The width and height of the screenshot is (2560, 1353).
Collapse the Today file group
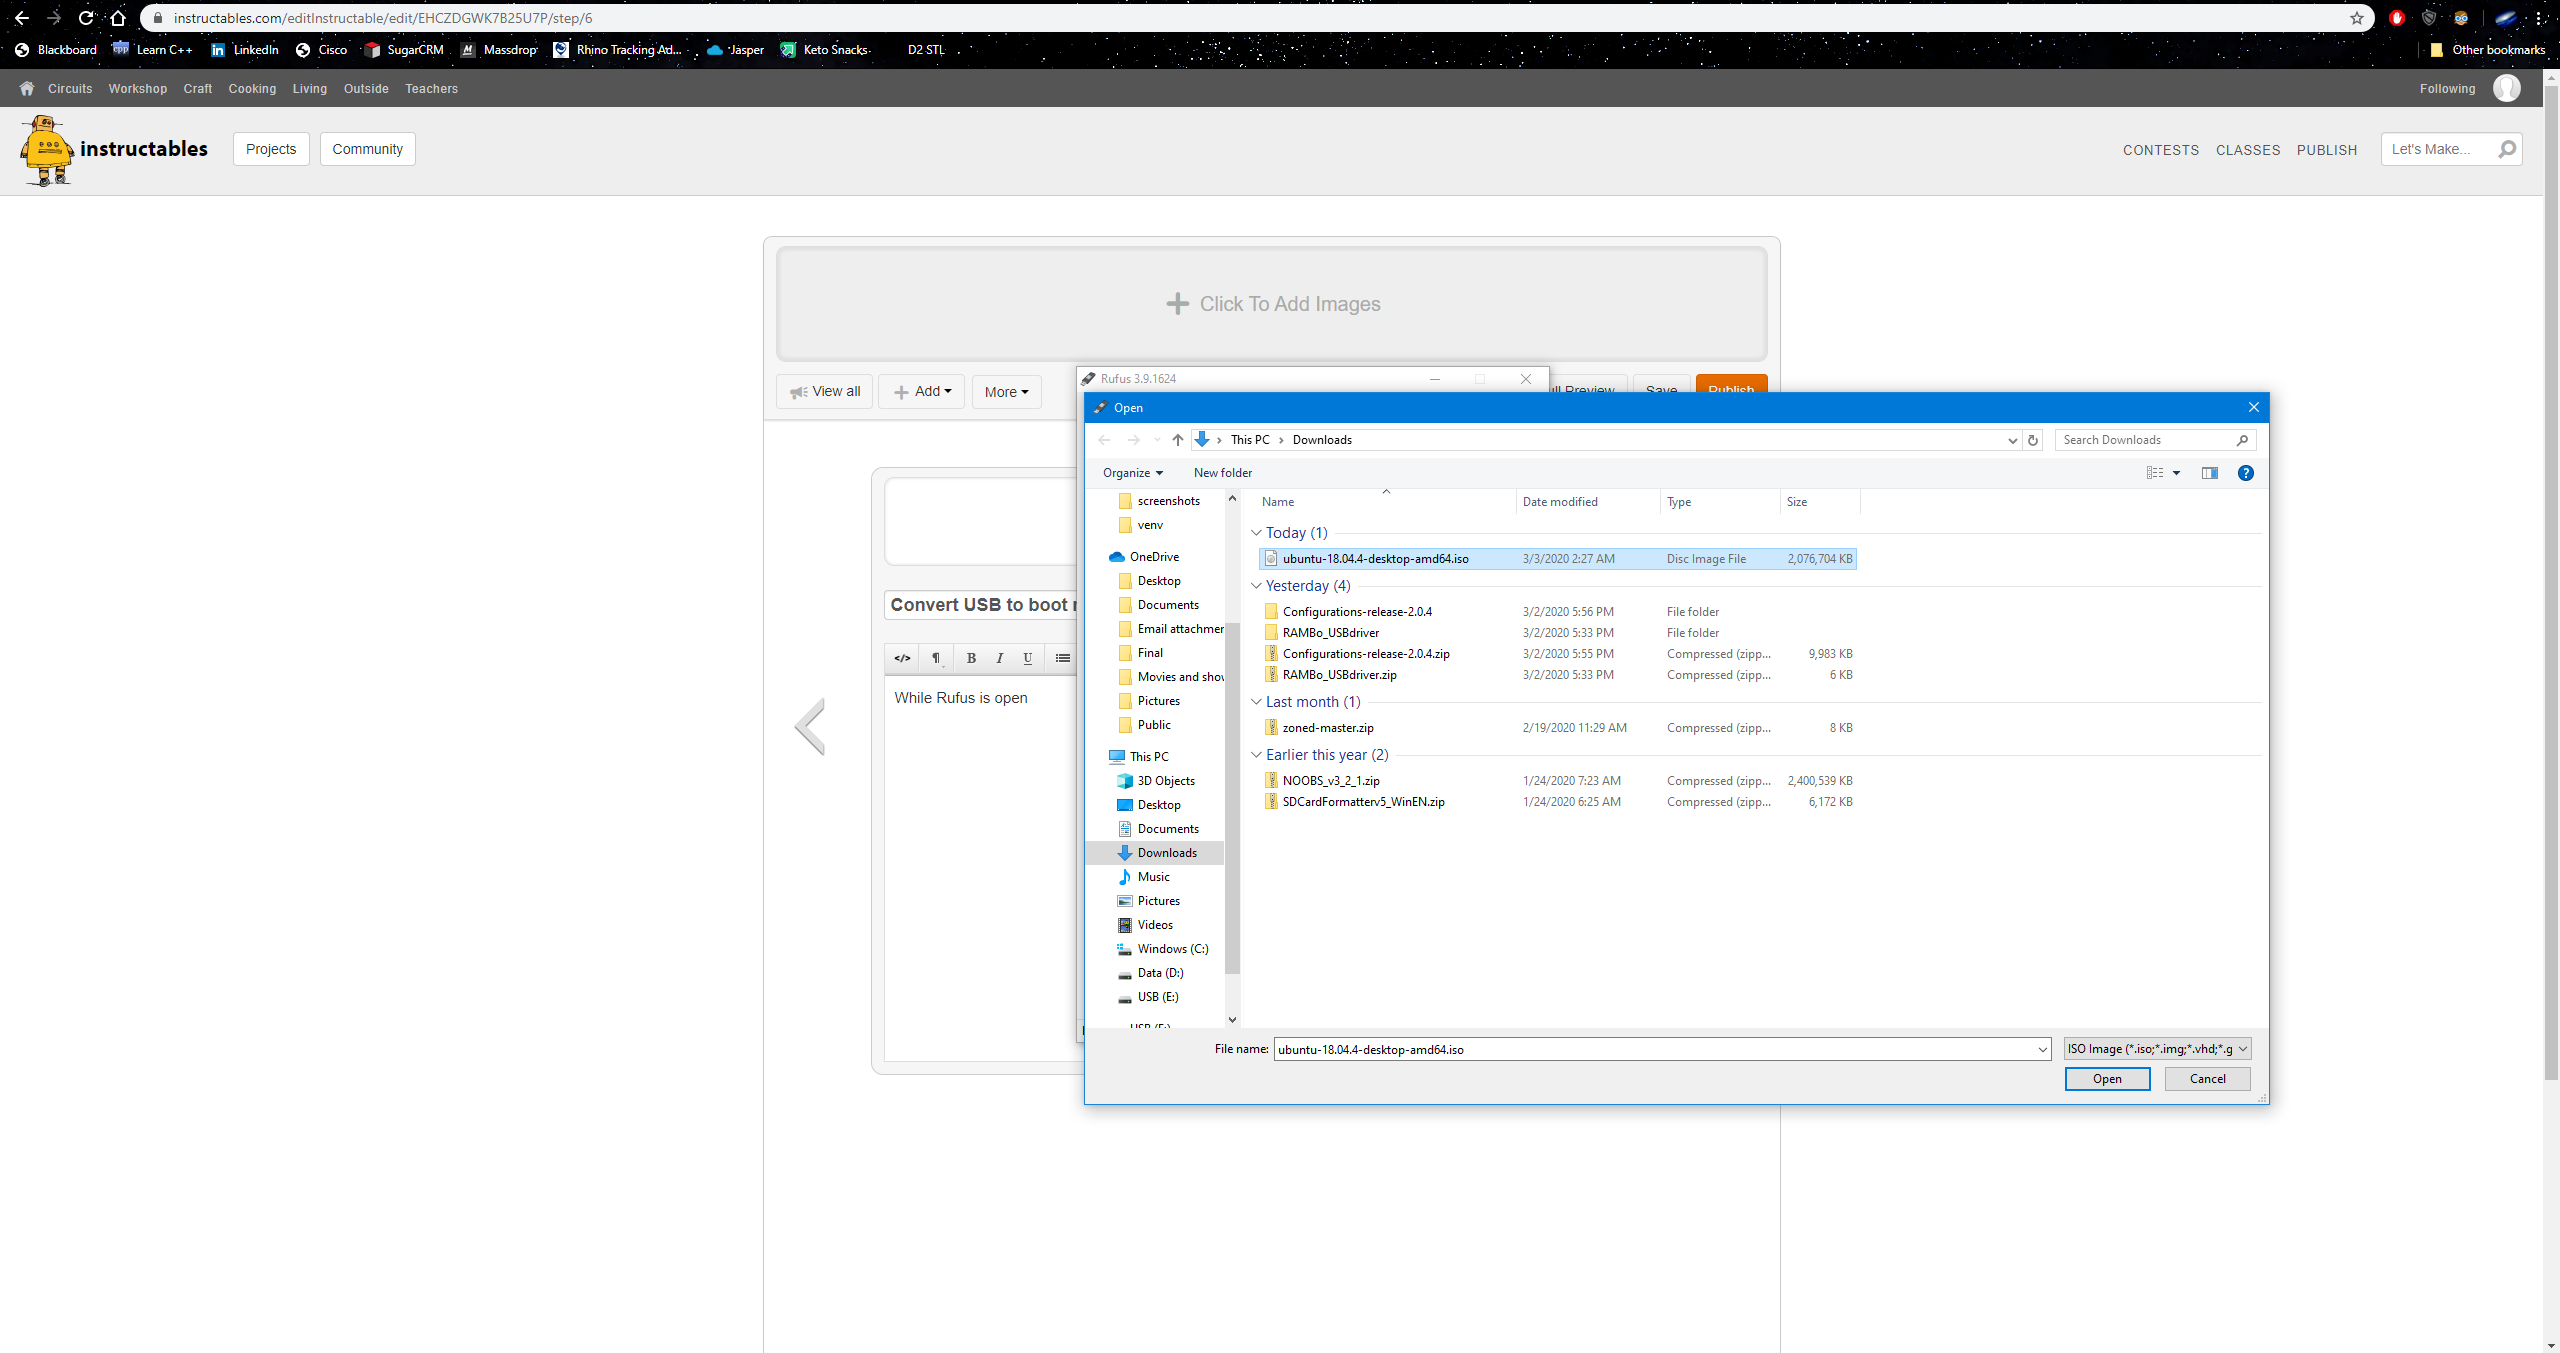pyautogui.click(x=1256, y=533)
